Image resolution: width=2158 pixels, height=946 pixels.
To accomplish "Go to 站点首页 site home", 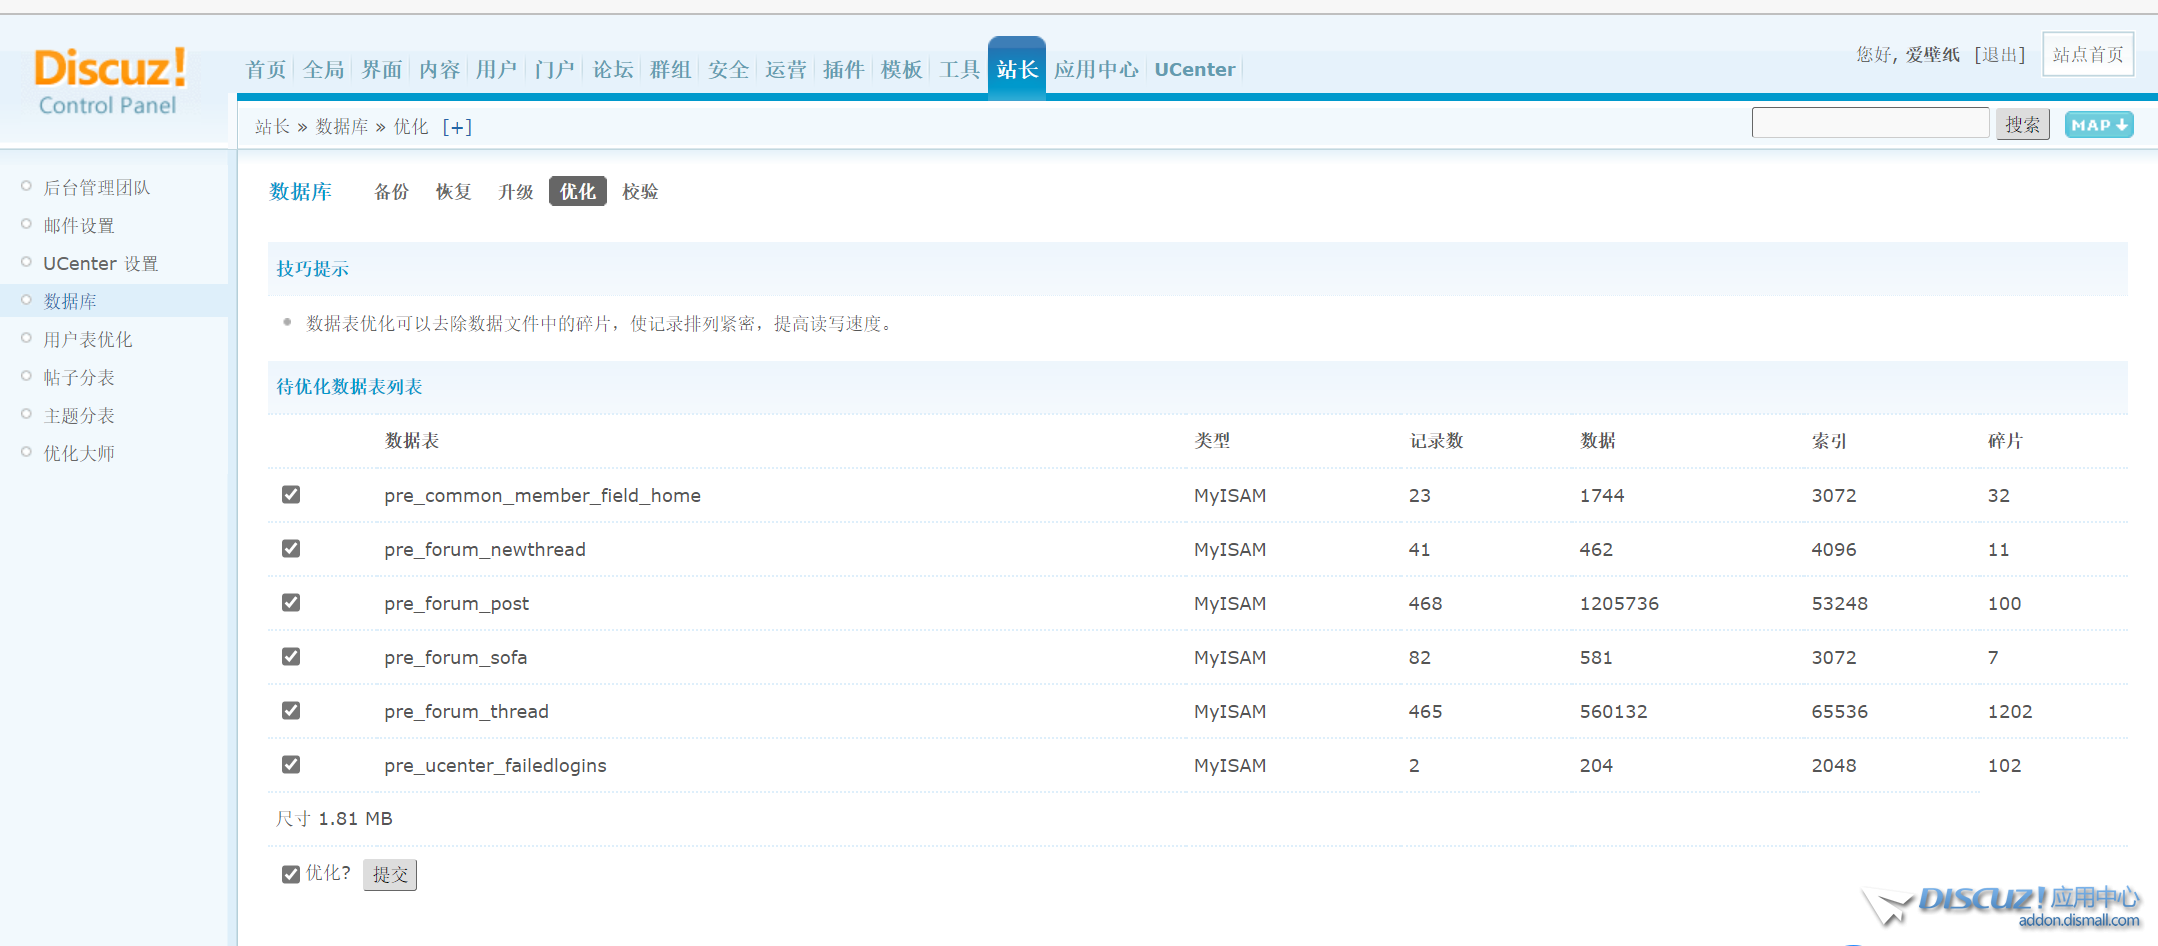I will click(2087, 55).
